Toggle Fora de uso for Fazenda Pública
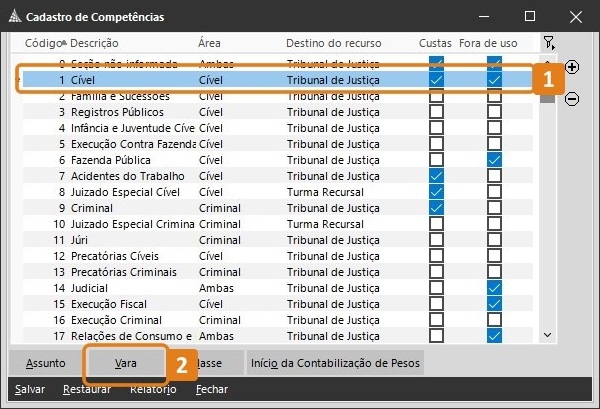The width and height of the screenshot is (600, 409). tap(494, 160)
